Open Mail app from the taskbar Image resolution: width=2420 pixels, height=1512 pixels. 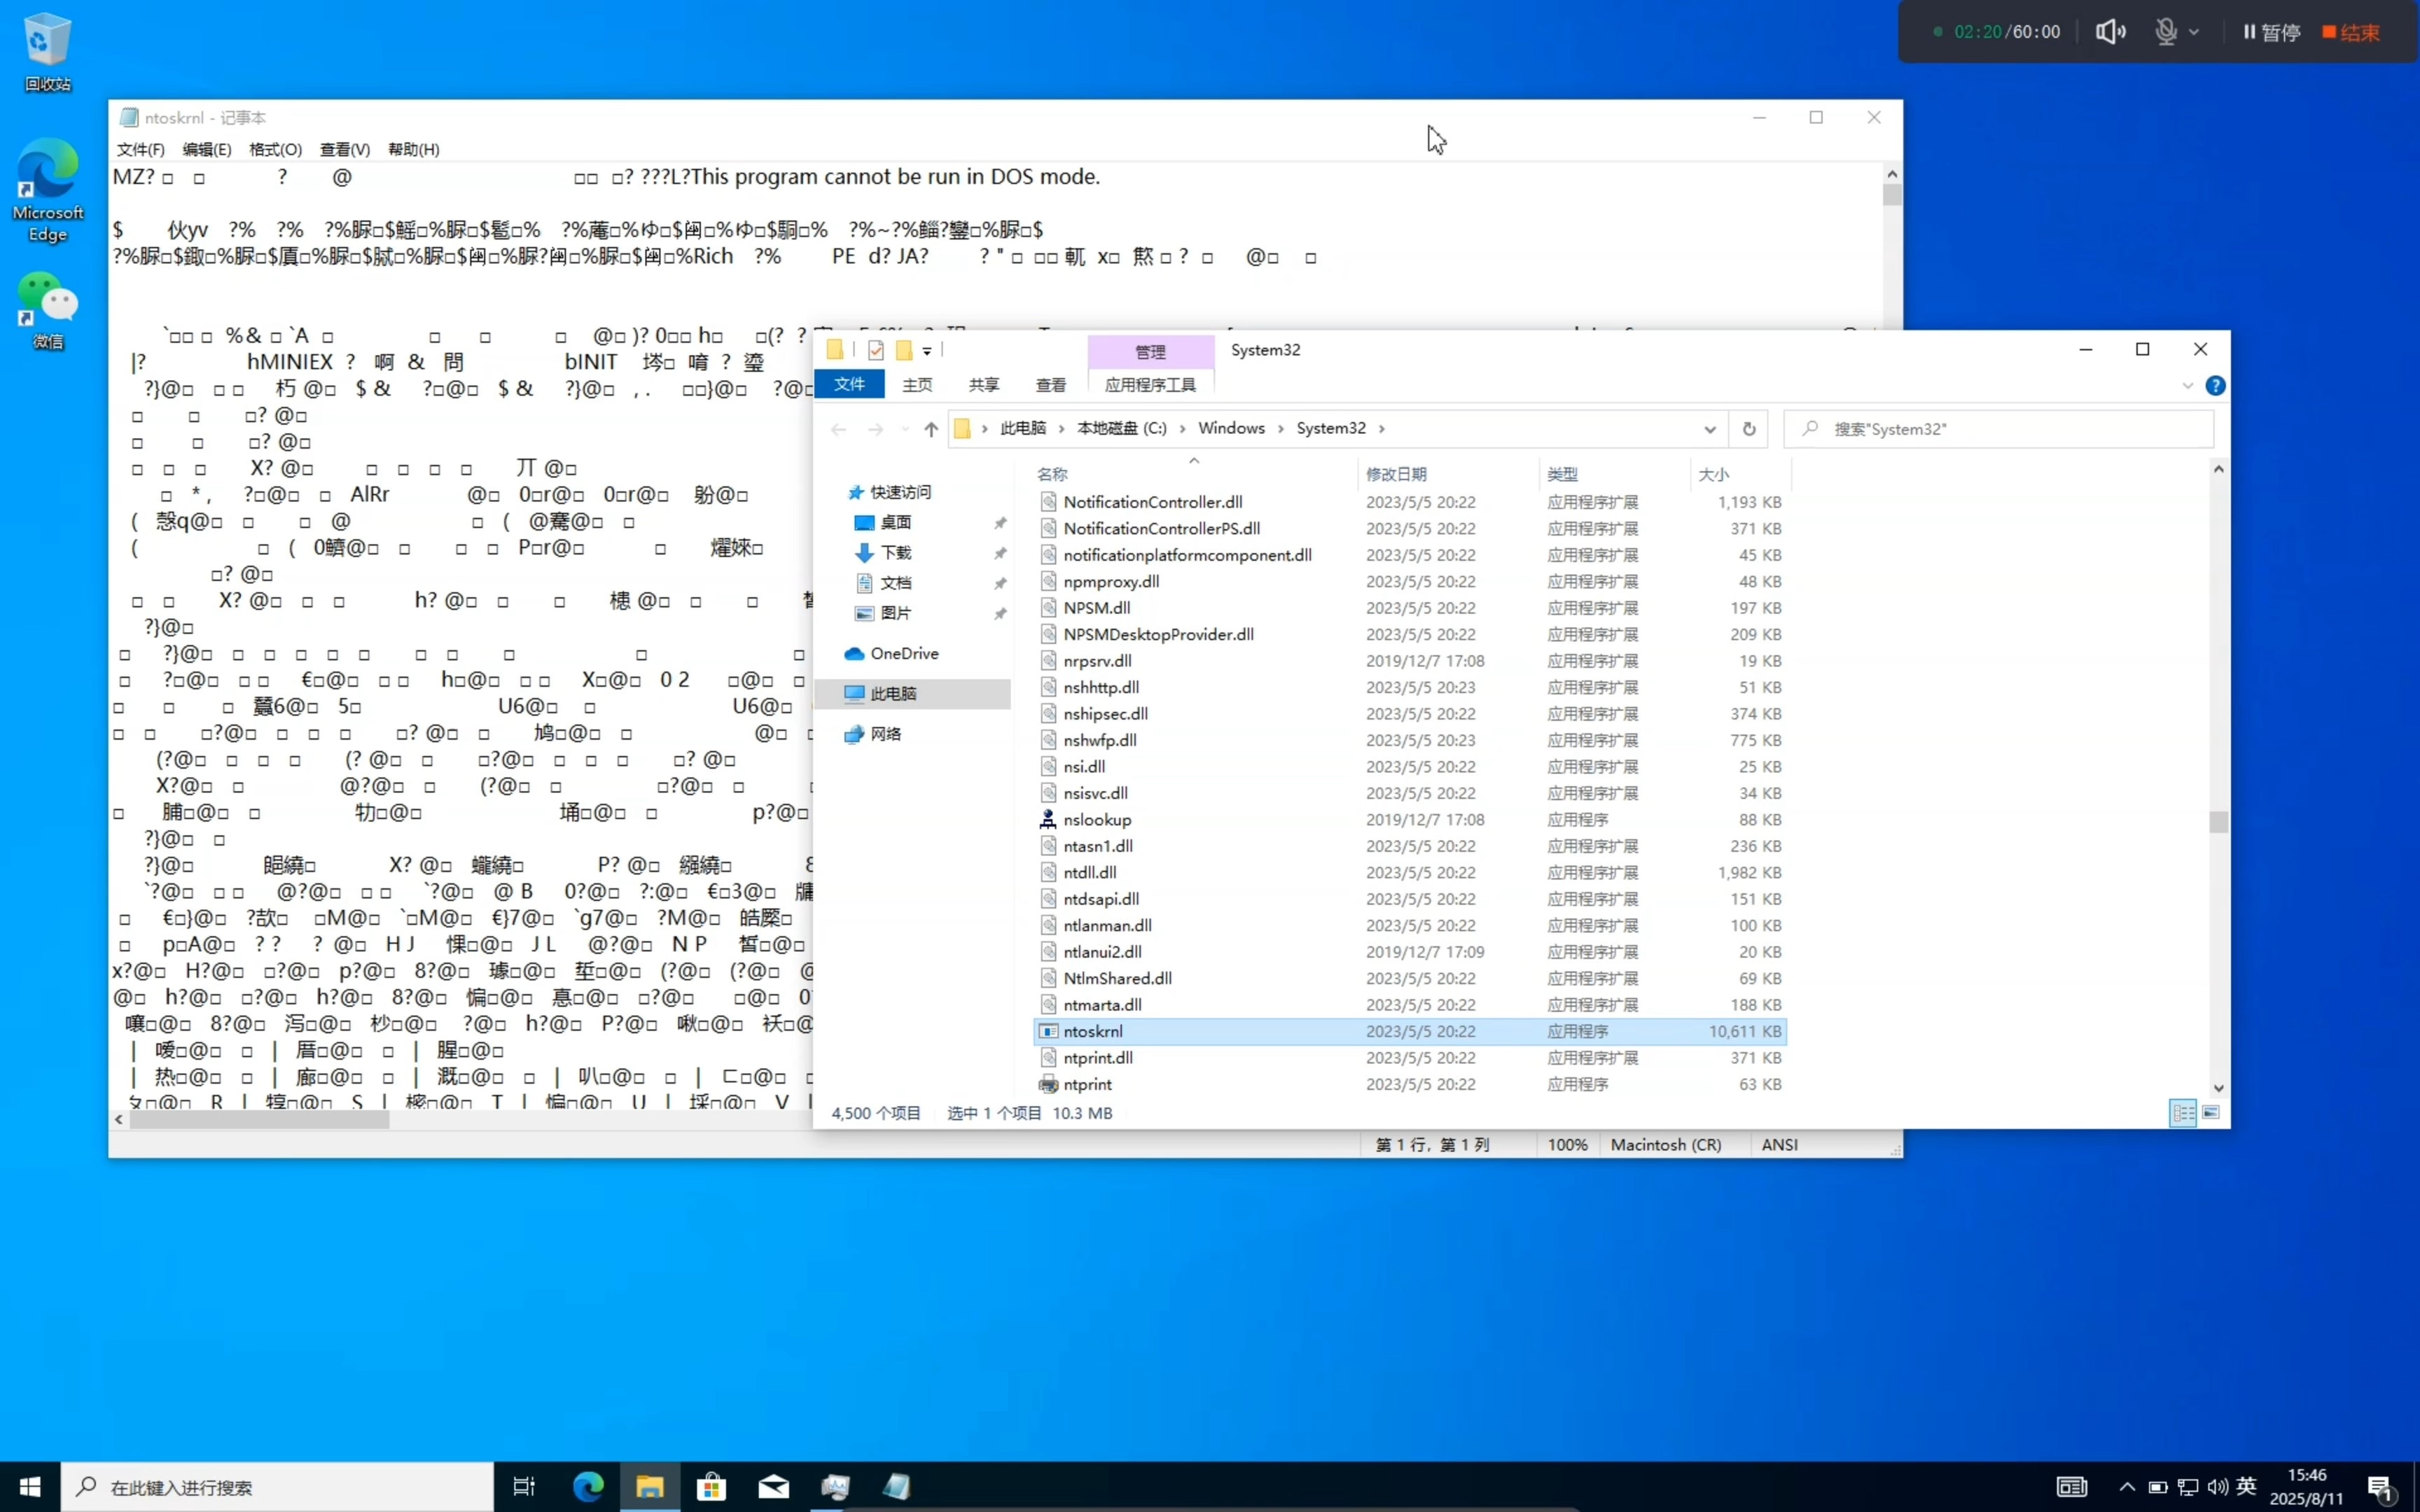coord(773,1487)
